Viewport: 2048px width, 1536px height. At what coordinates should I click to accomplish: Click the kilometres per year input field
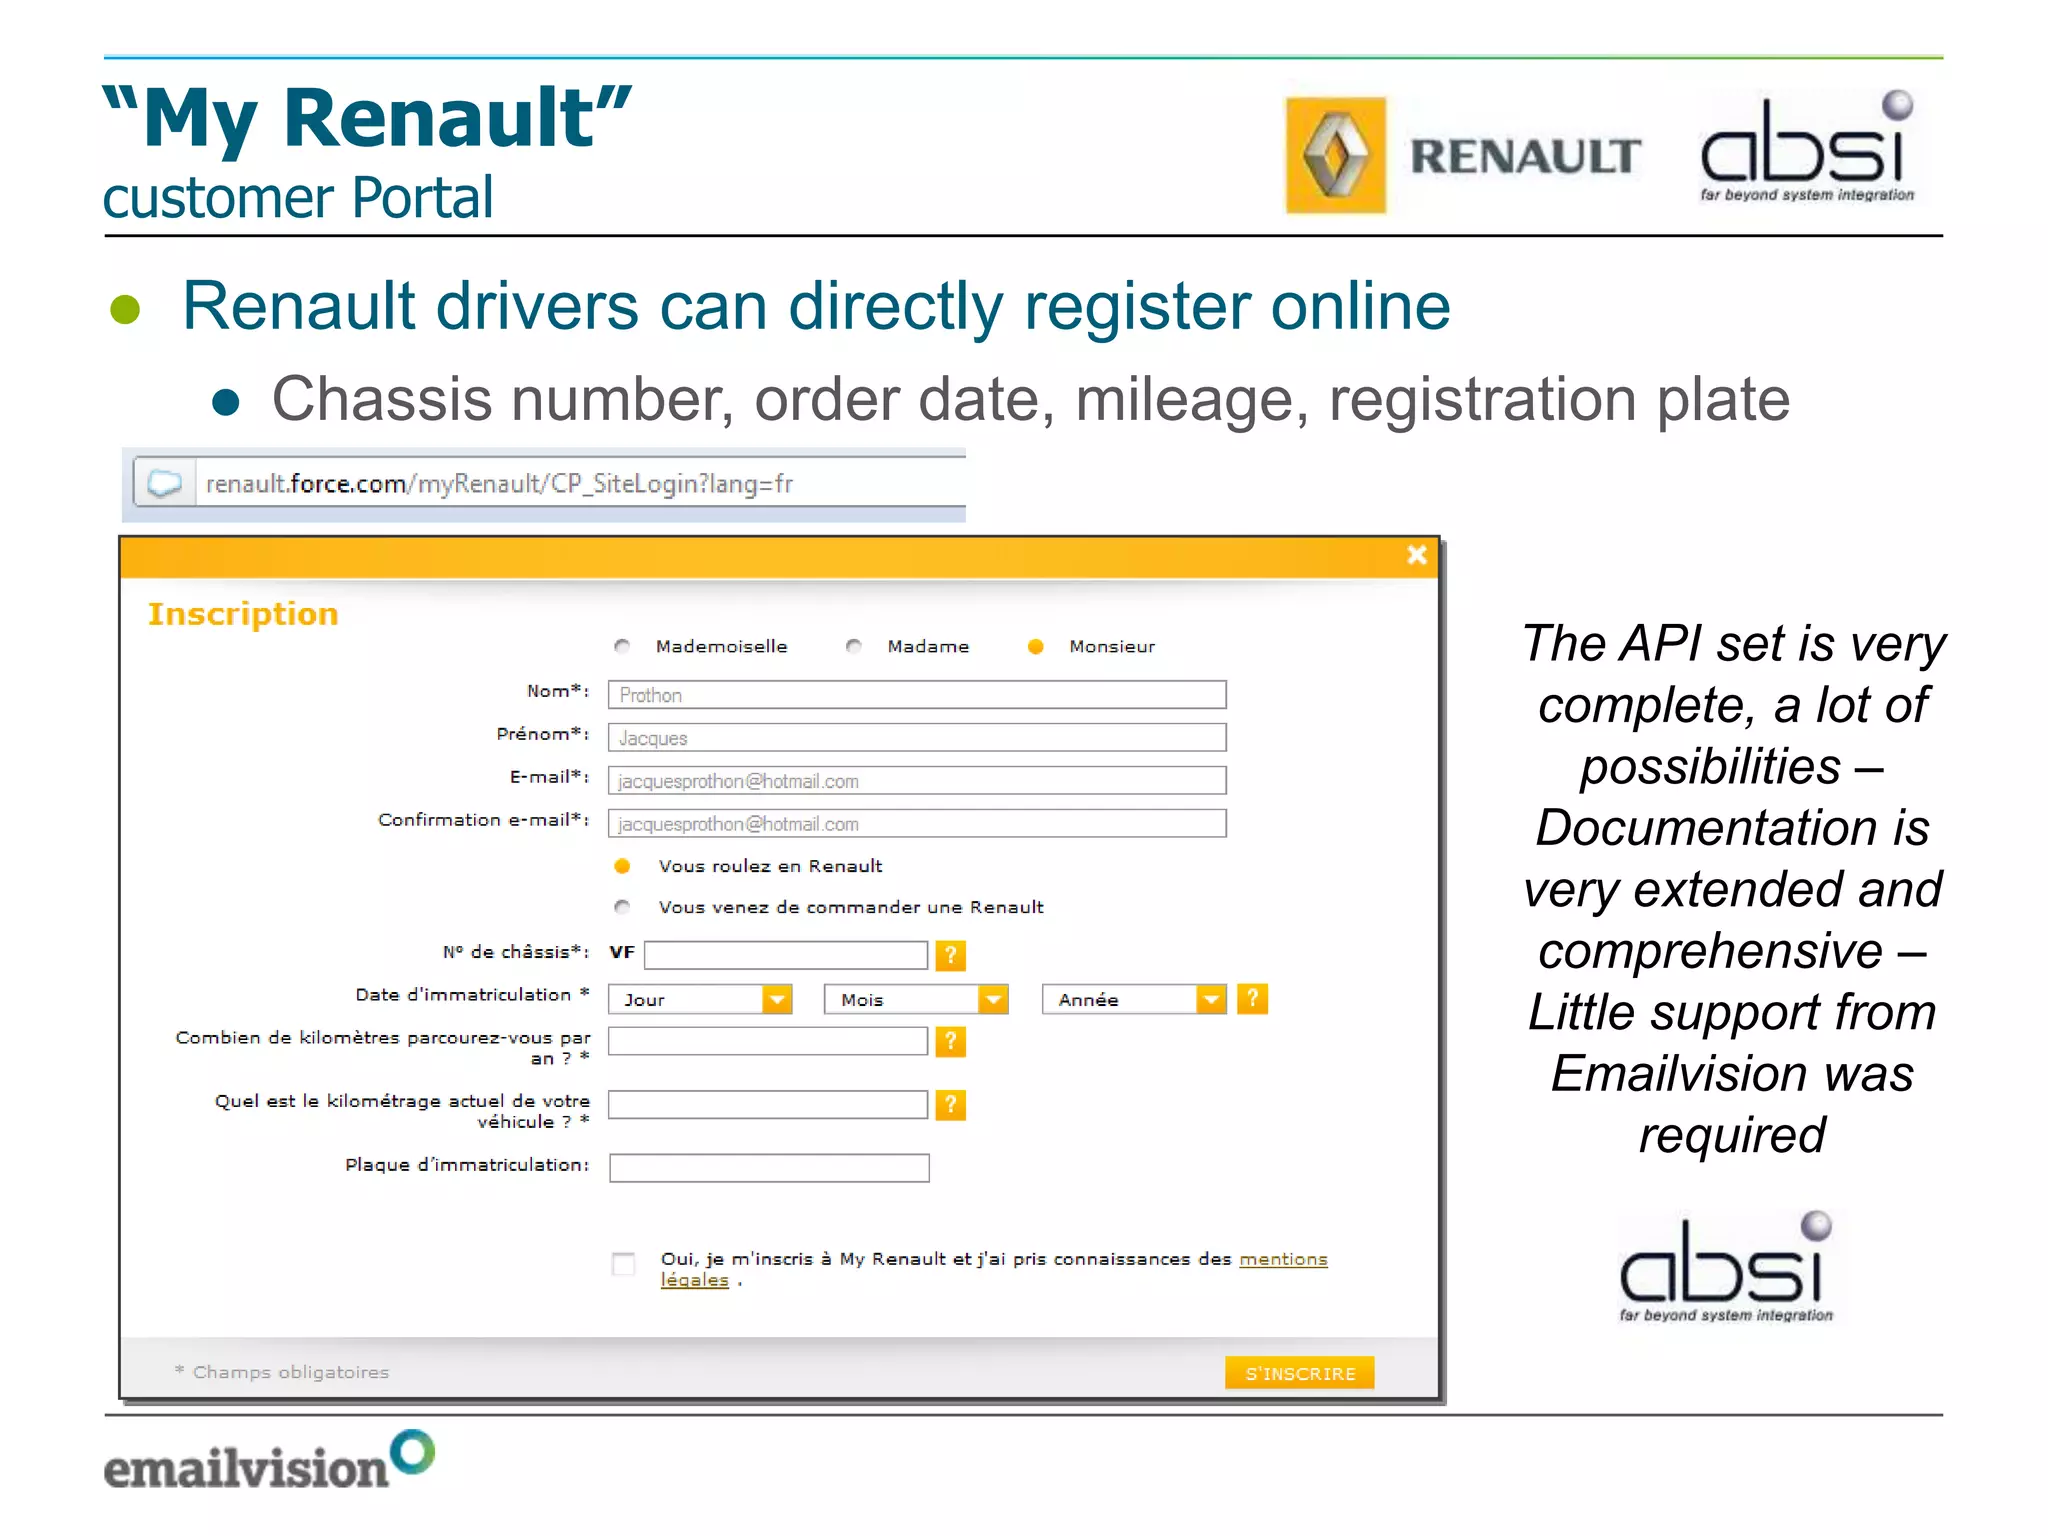click(x=768, y=1041)
